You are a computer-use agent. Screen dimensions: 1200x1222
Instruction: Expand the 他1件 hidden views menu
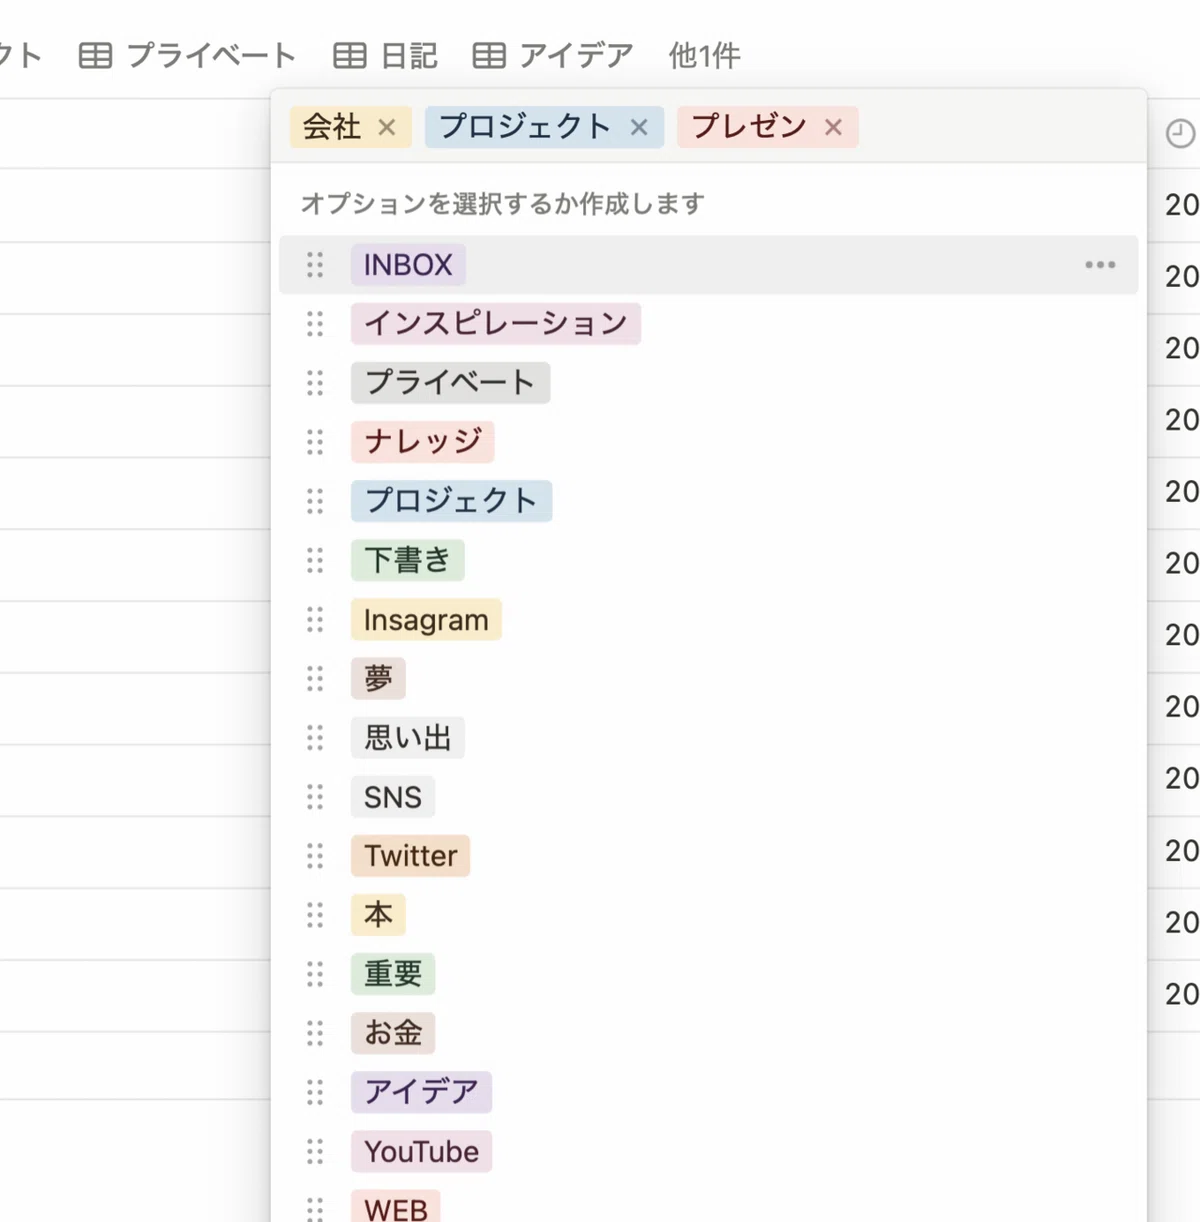(705, 56)
